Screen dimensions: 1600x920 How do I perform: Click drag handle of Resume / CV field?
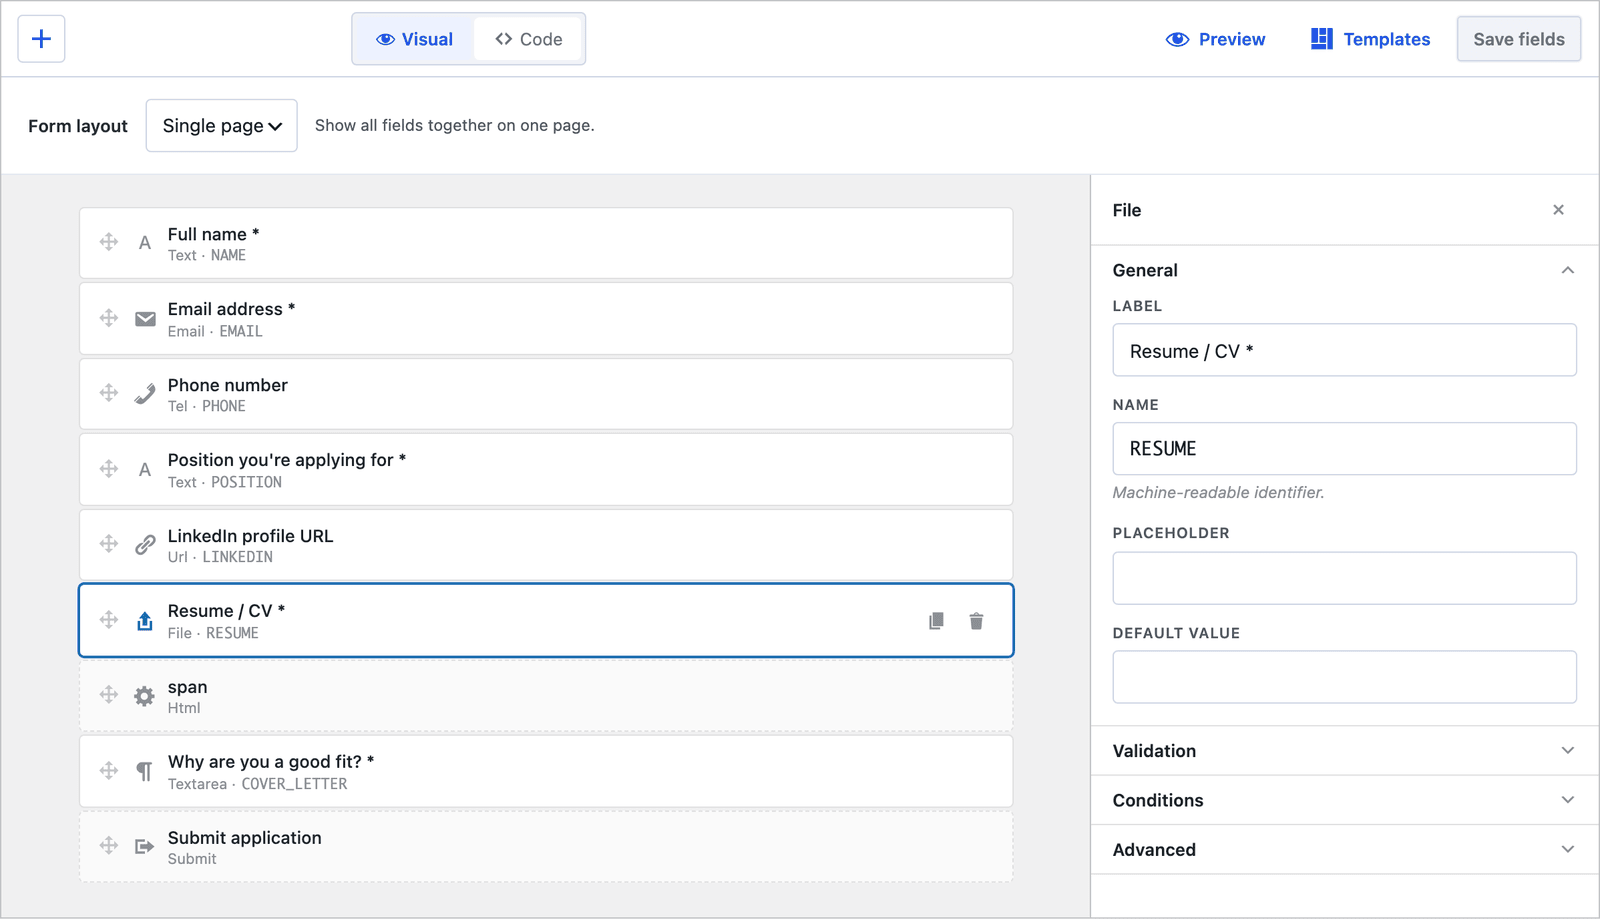[109, 620]
